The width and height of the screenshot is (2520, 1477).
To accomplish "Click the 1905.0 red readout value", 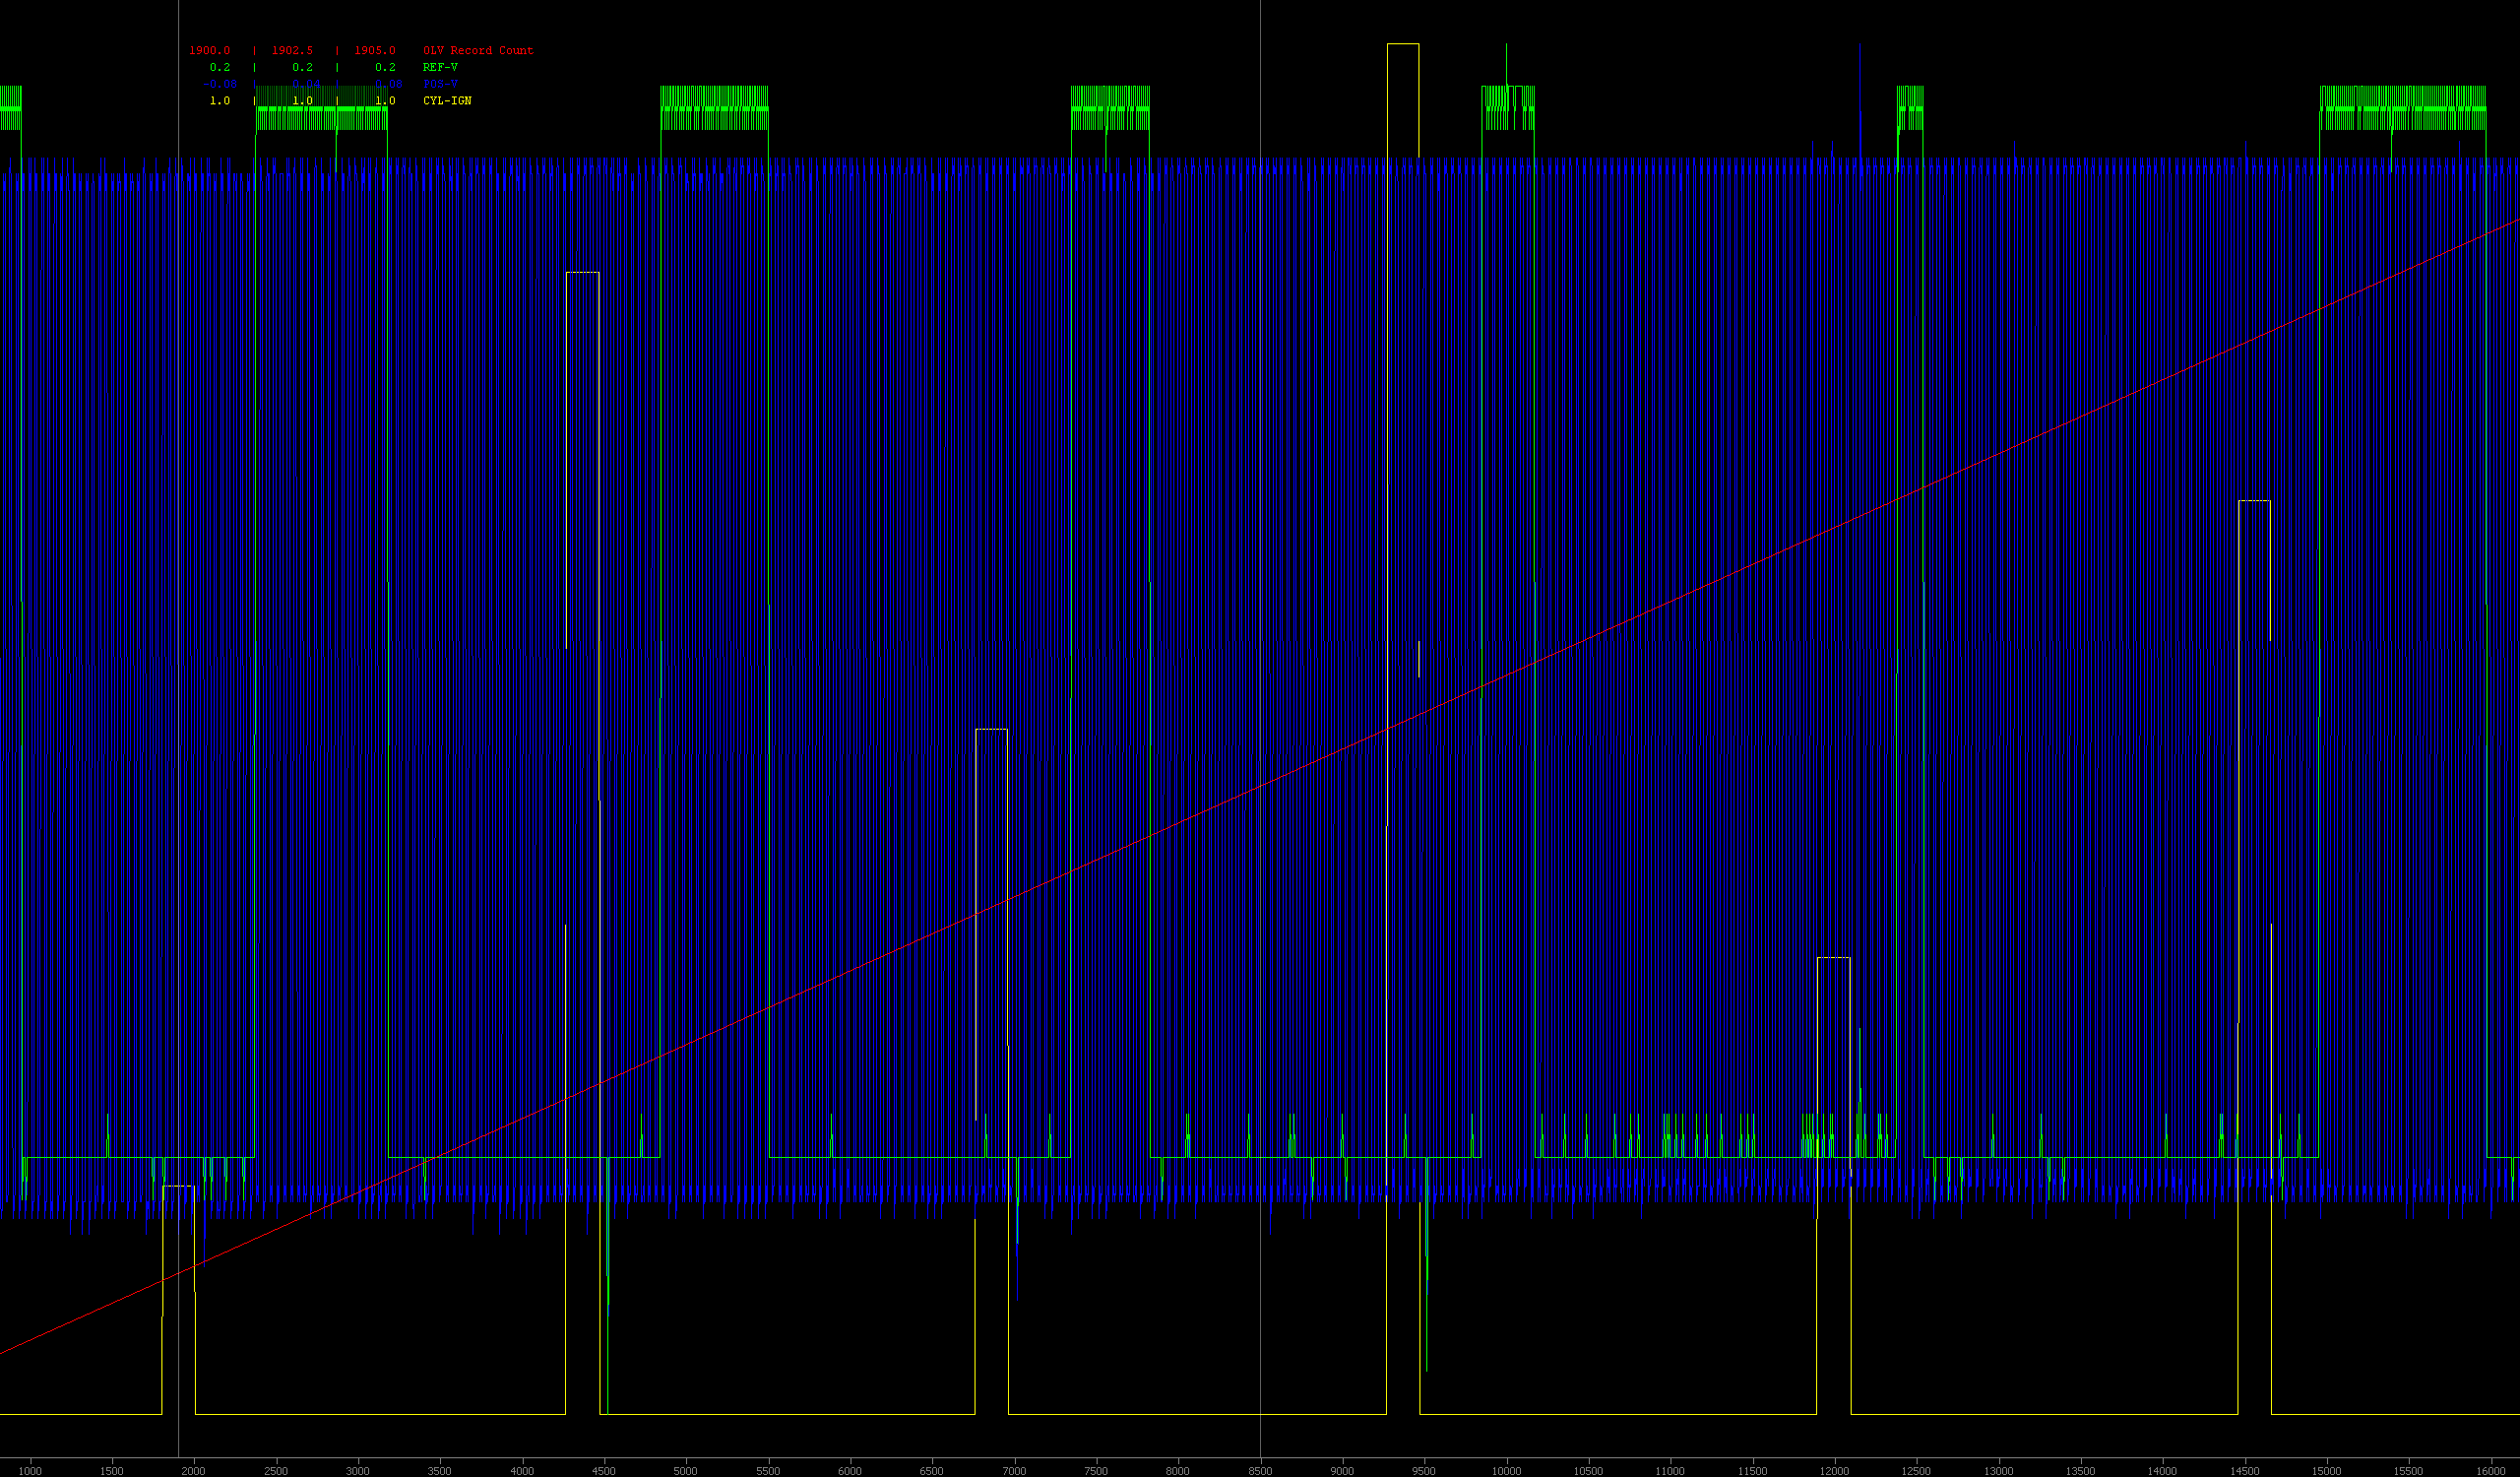I will pyautogui.click(x=375, y=50).
